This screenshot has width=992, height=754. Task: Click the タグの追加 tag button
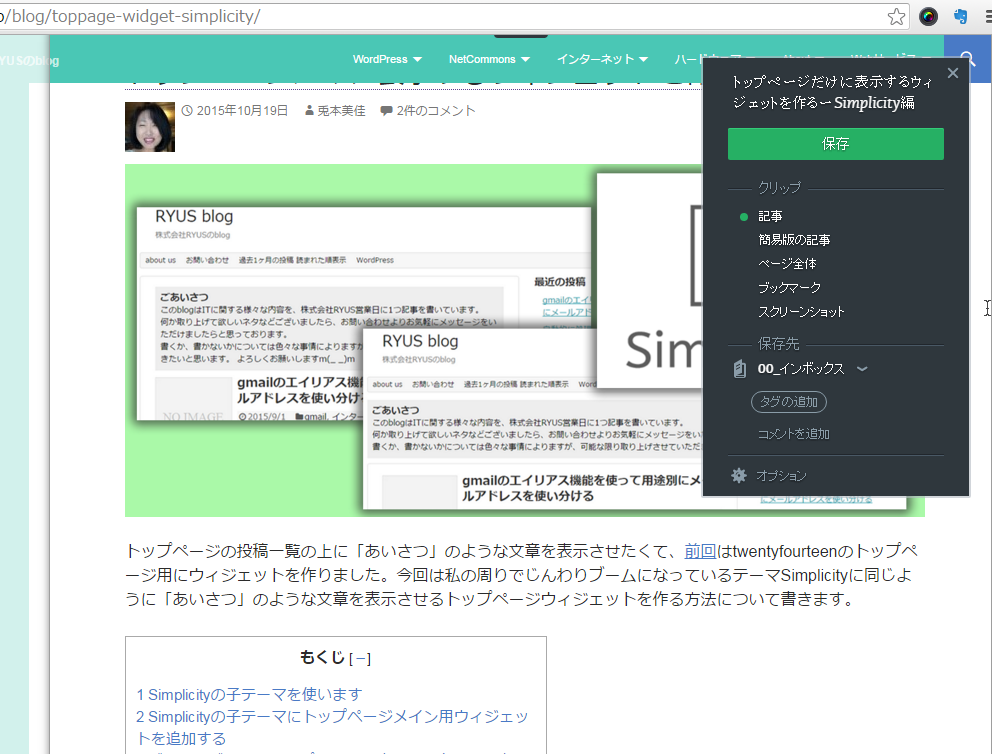[788, 402]
